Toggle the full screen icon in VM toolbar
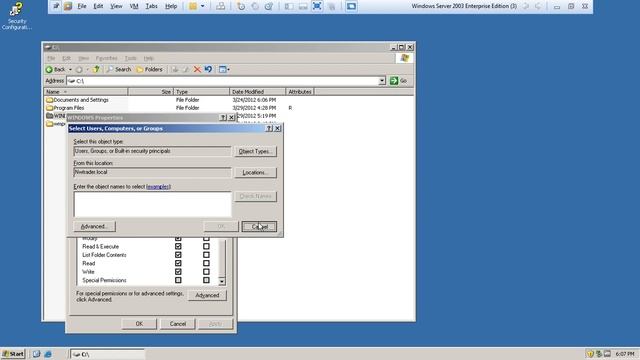The height and width of the screenshot is (360, 640). pos(317,6)
